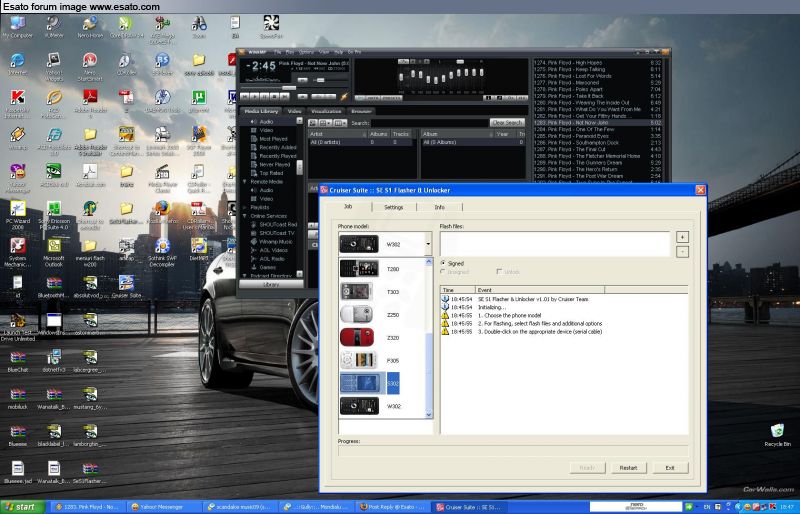Viewport: 800px width, 514px height.
Task: Select playlist track High Hopes
Action: click(597, 62)
